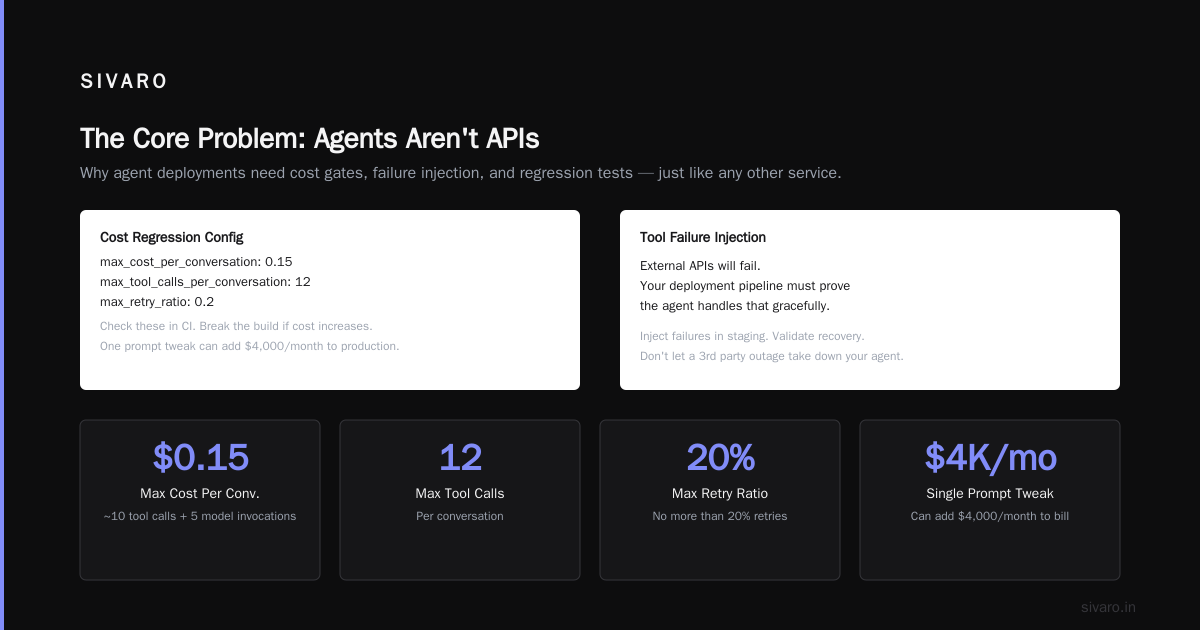The height and width of the screenshot is (630, 1200).
Task: Click the '20%' stat value
Action: click(x=720, y=457)
